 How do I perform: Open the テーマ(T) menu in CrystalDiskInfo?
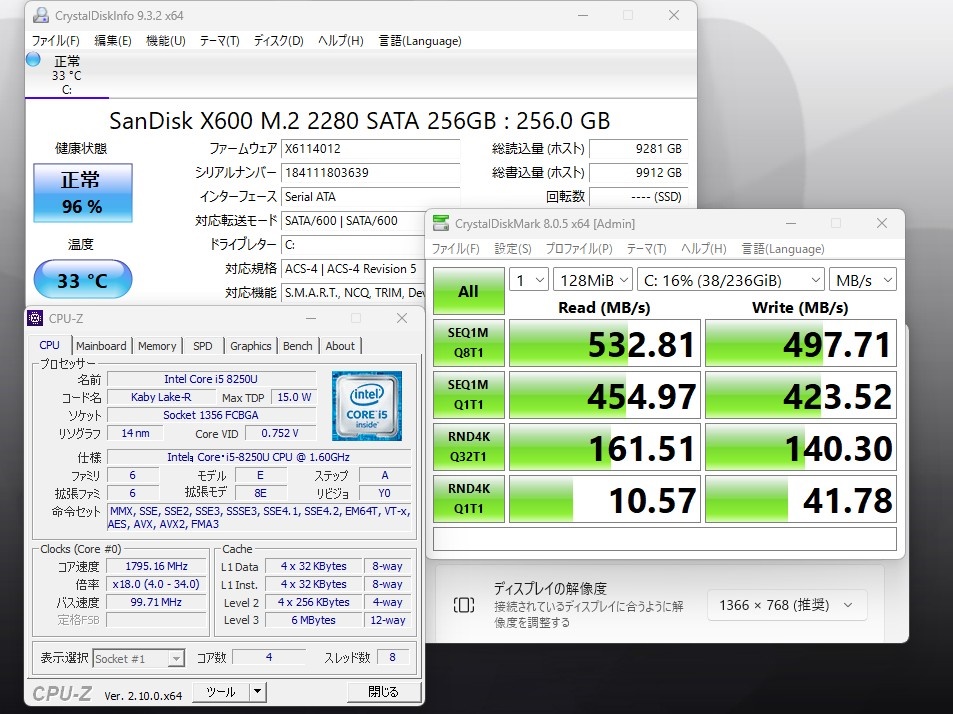[x=219, y=41]
